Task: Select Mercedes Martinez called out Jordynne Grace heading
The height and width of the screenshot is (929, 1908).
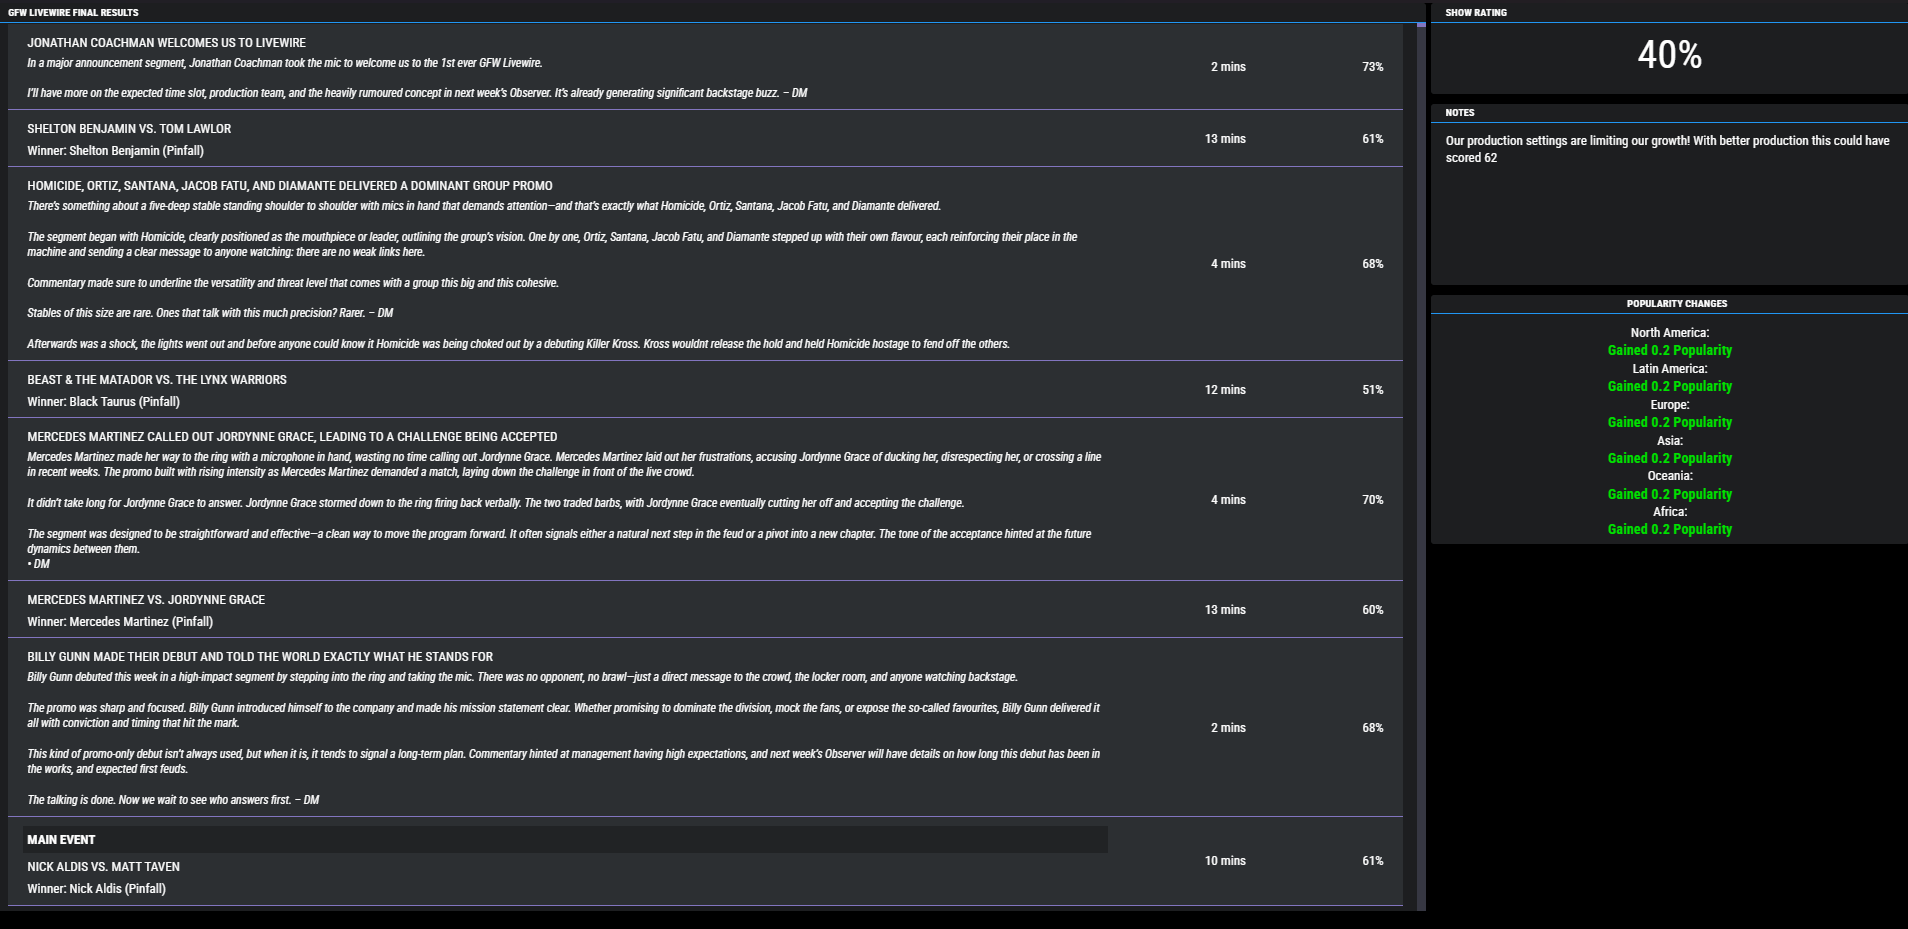Action: pos(292,437)
